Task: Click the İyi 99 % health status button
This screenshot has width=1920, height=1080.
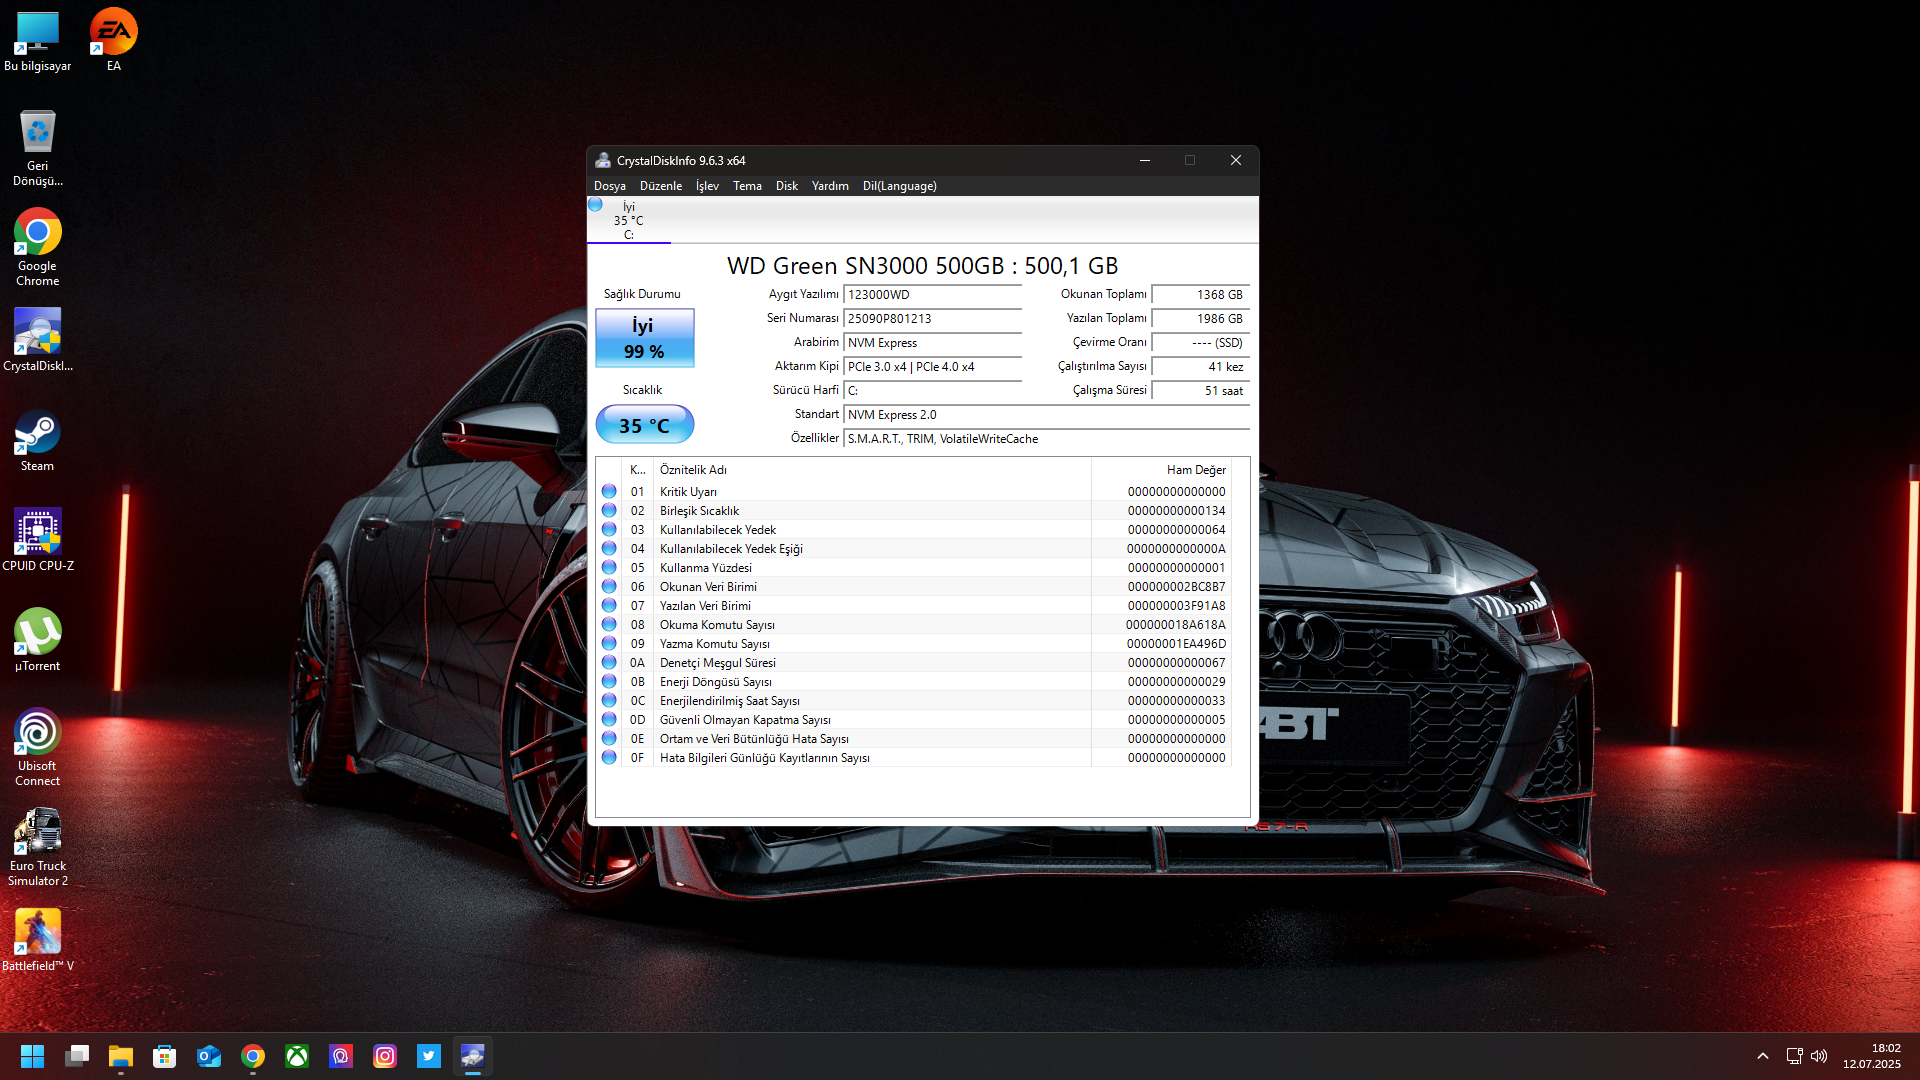Action: (x=644, y=338)
